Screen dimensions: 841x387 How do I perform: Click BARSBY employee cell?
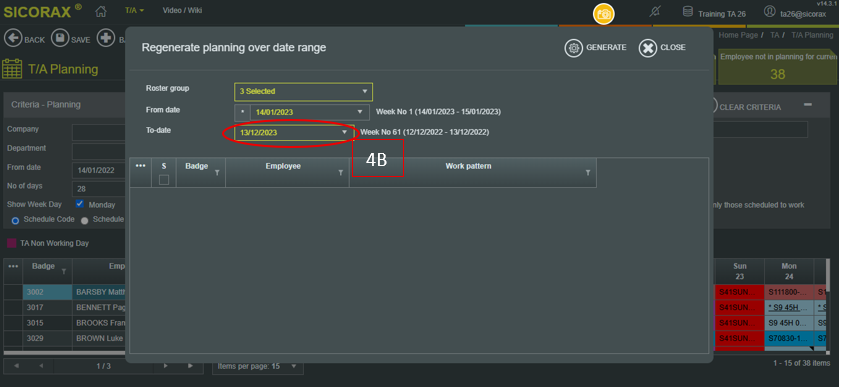100,293
